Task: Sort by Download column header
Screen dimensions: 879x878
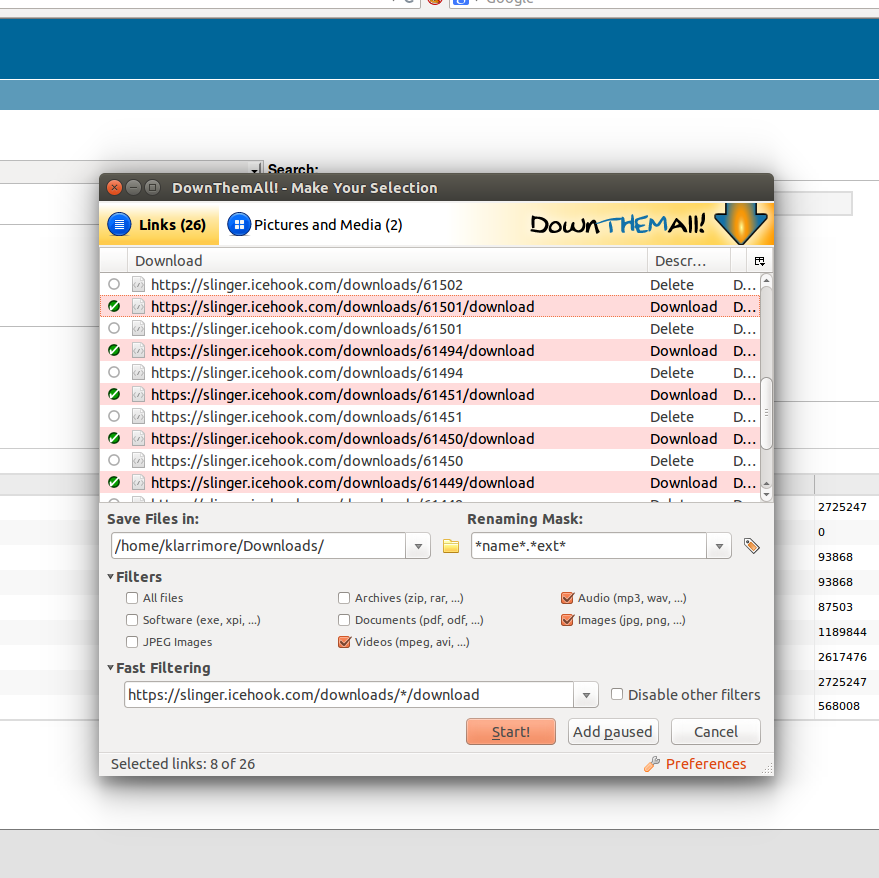Action: tap(387, 261)
